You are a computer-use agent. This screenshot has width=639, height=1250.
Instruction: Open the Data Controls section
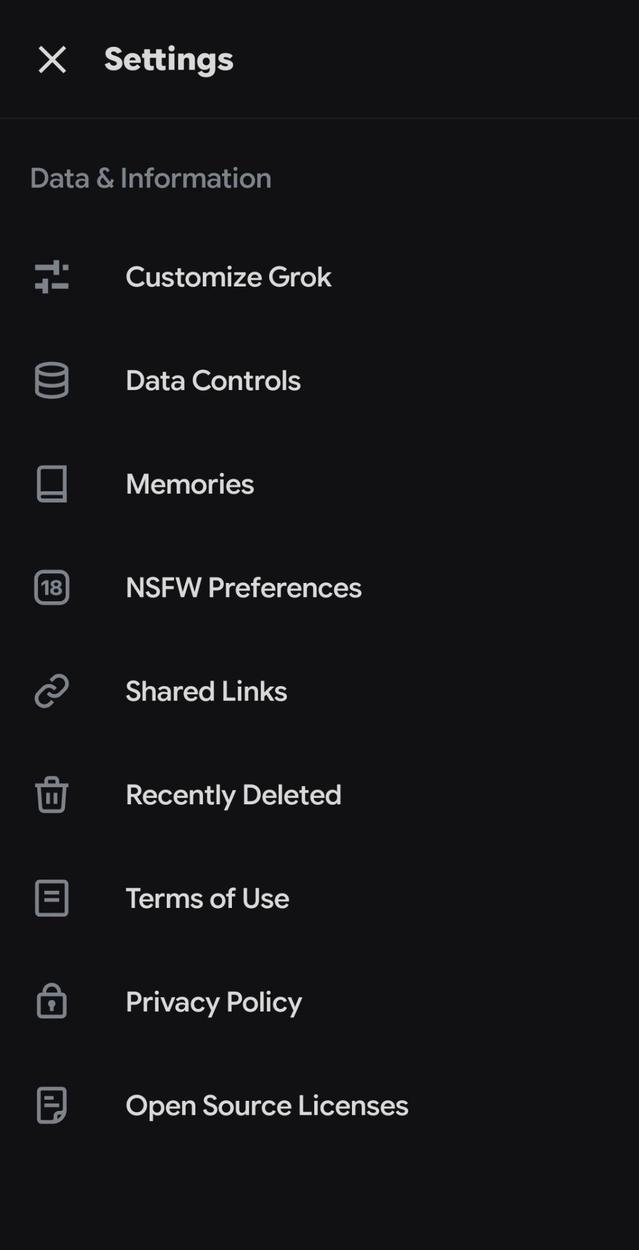click(213, 380)
